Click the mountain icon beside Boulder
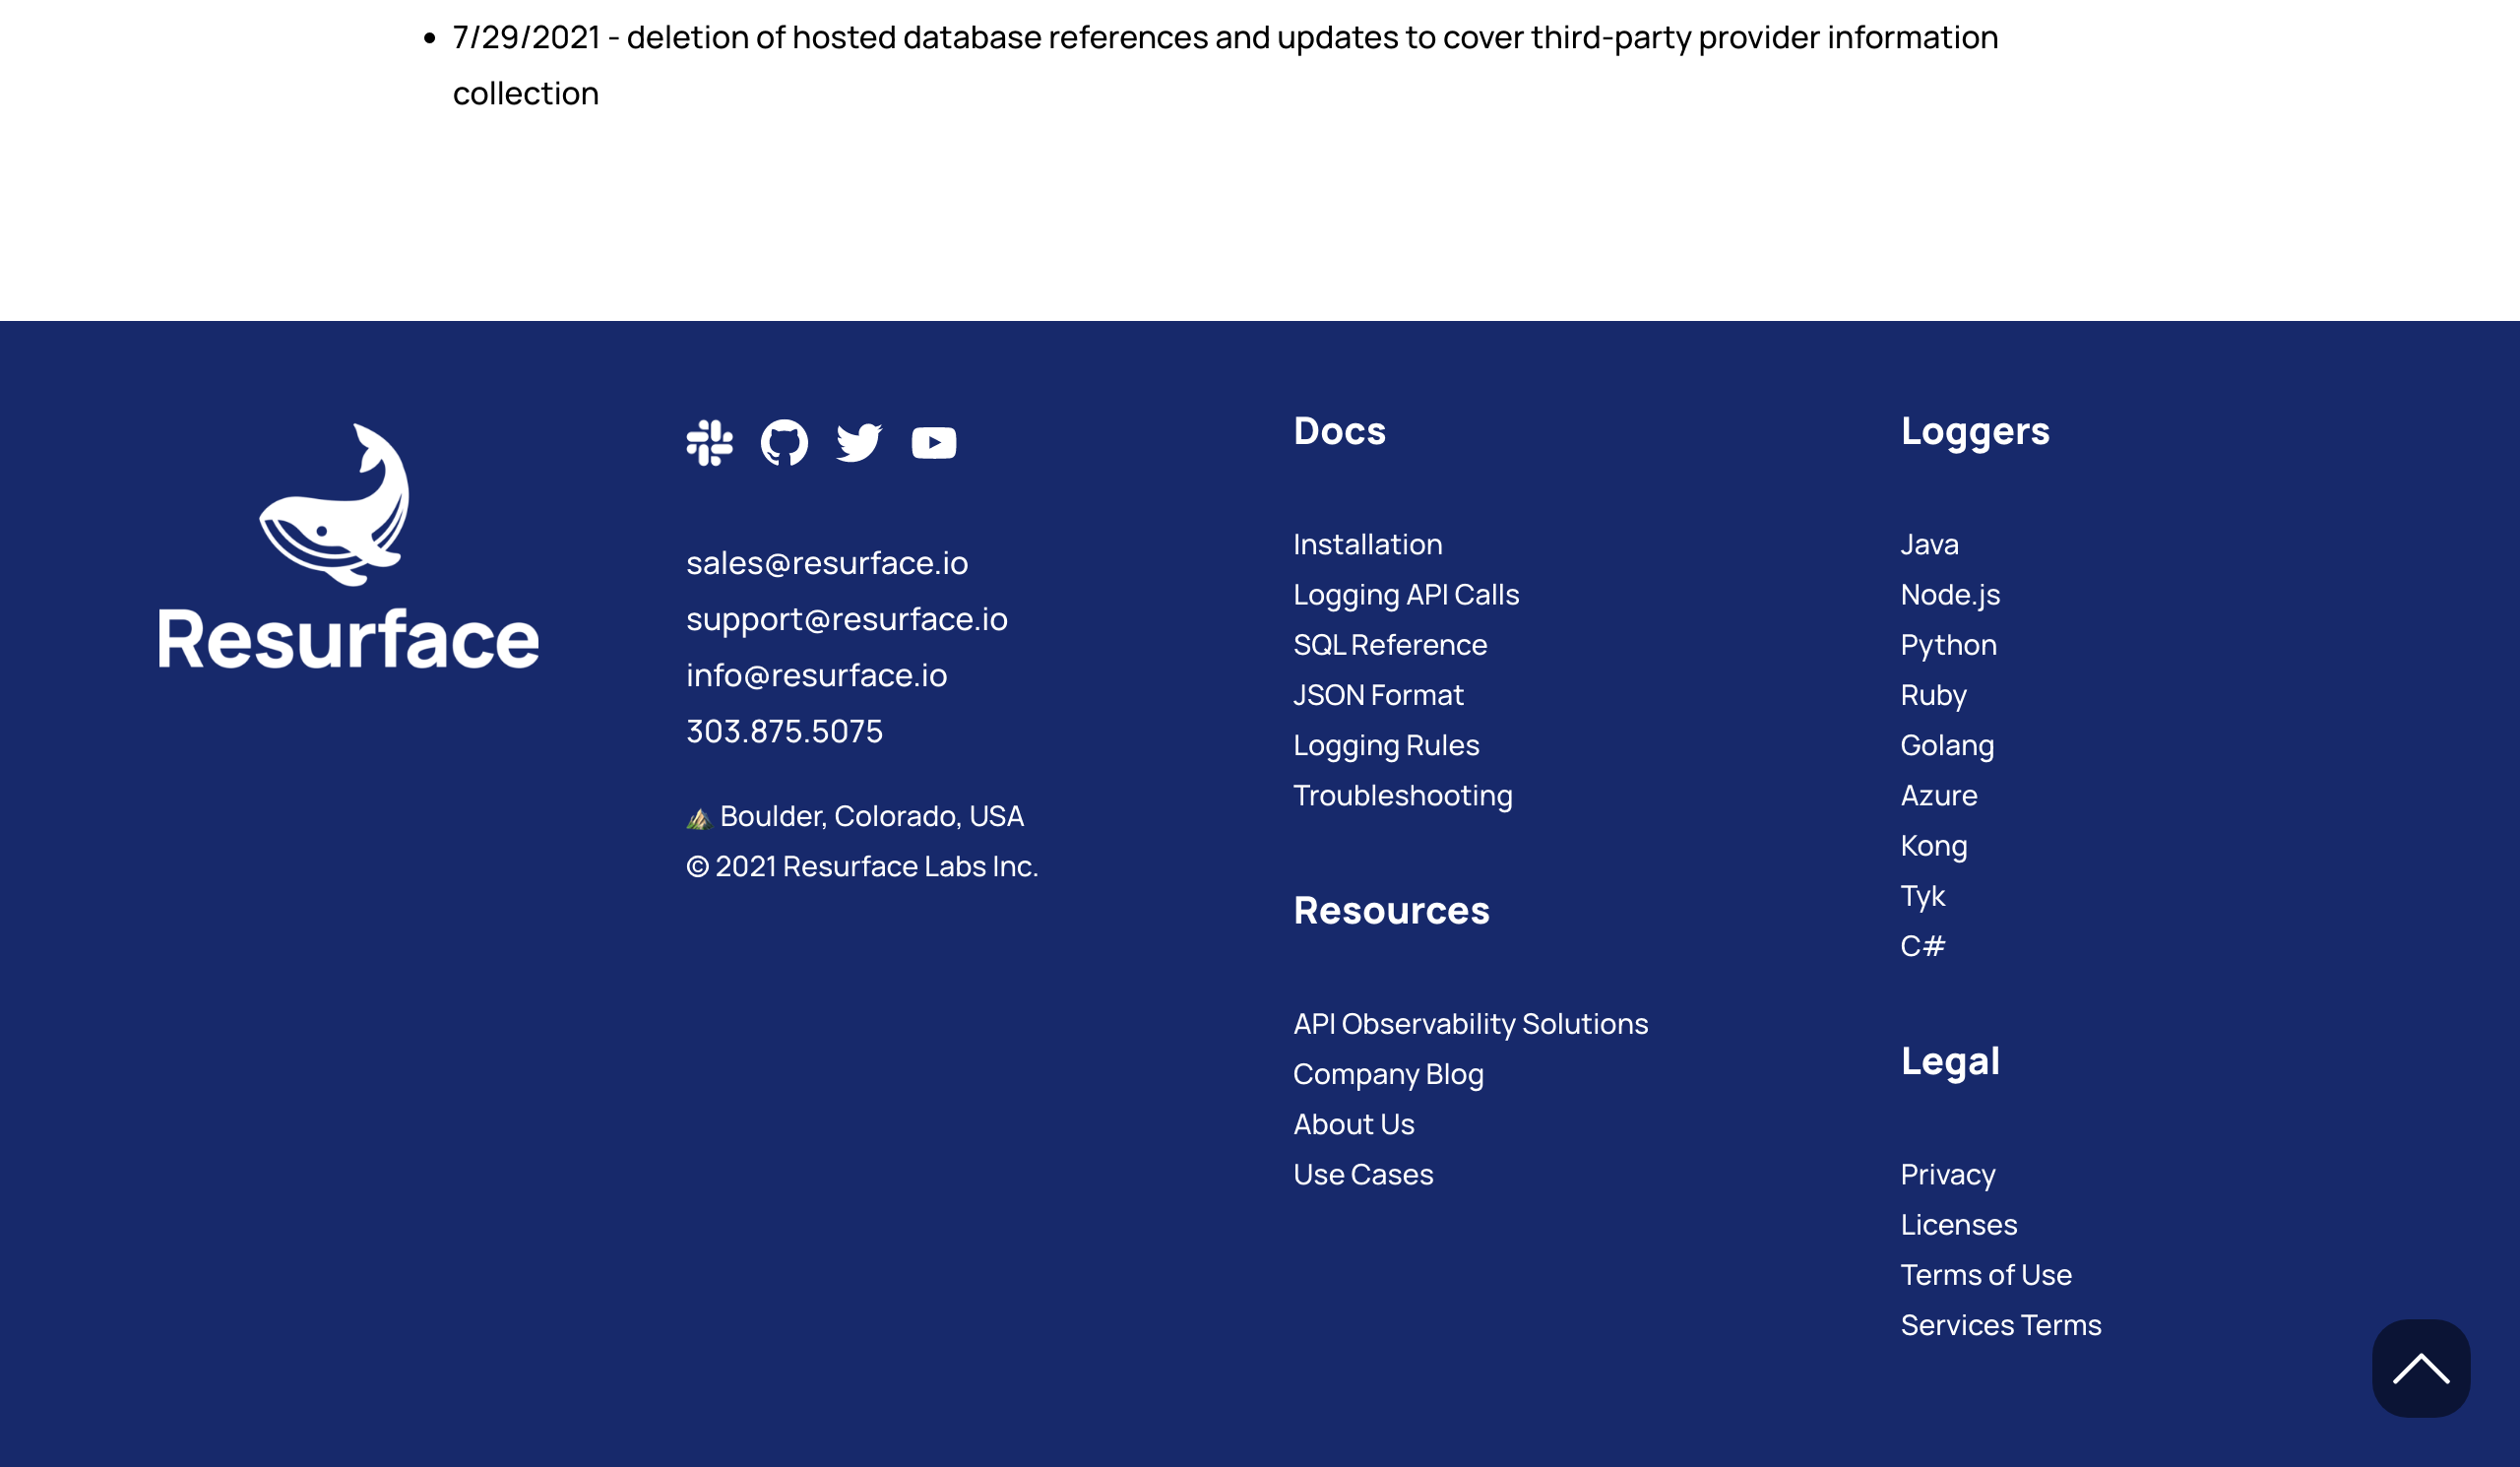Viewport: 2520px width, 1467px height. point(698,818)
